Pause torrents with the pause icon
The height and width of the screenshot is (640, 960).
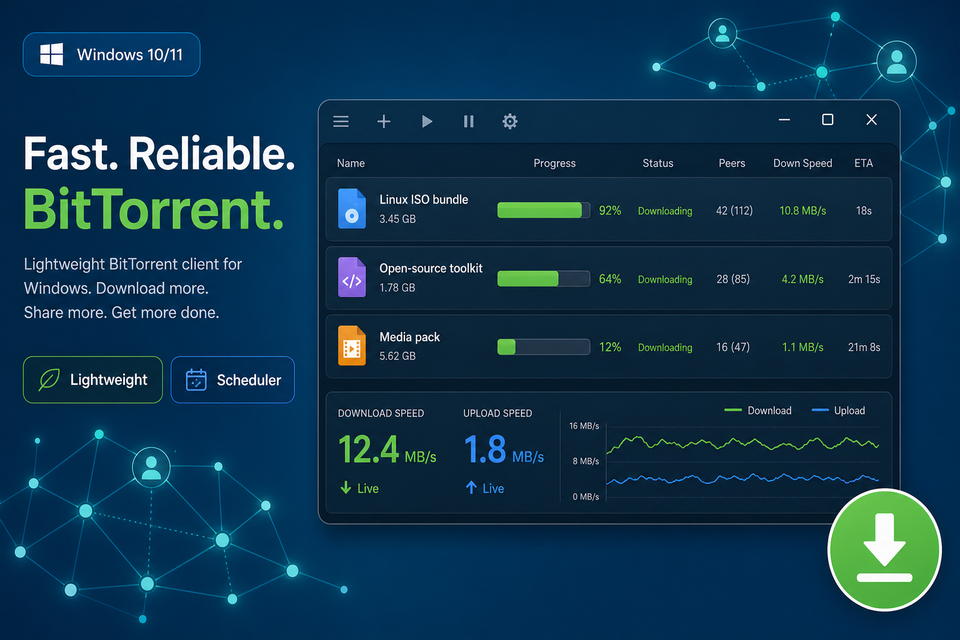click(x=468, y=121)
